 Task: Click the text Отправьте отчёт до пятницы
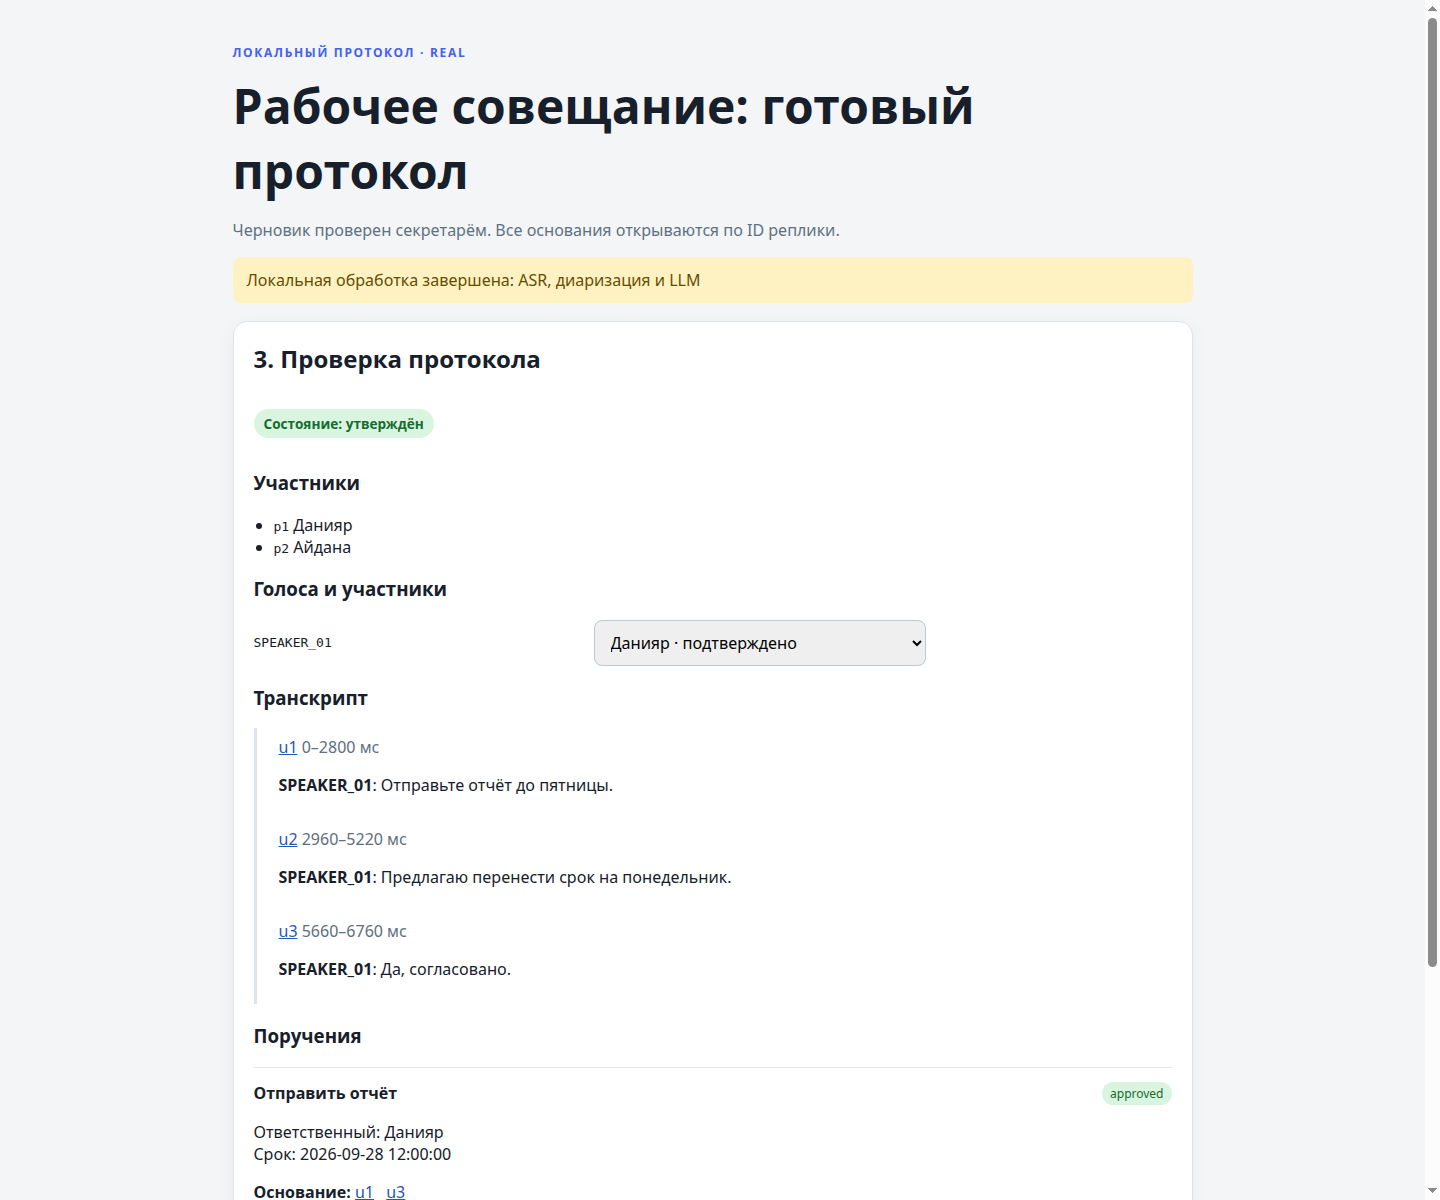(497, 785)
